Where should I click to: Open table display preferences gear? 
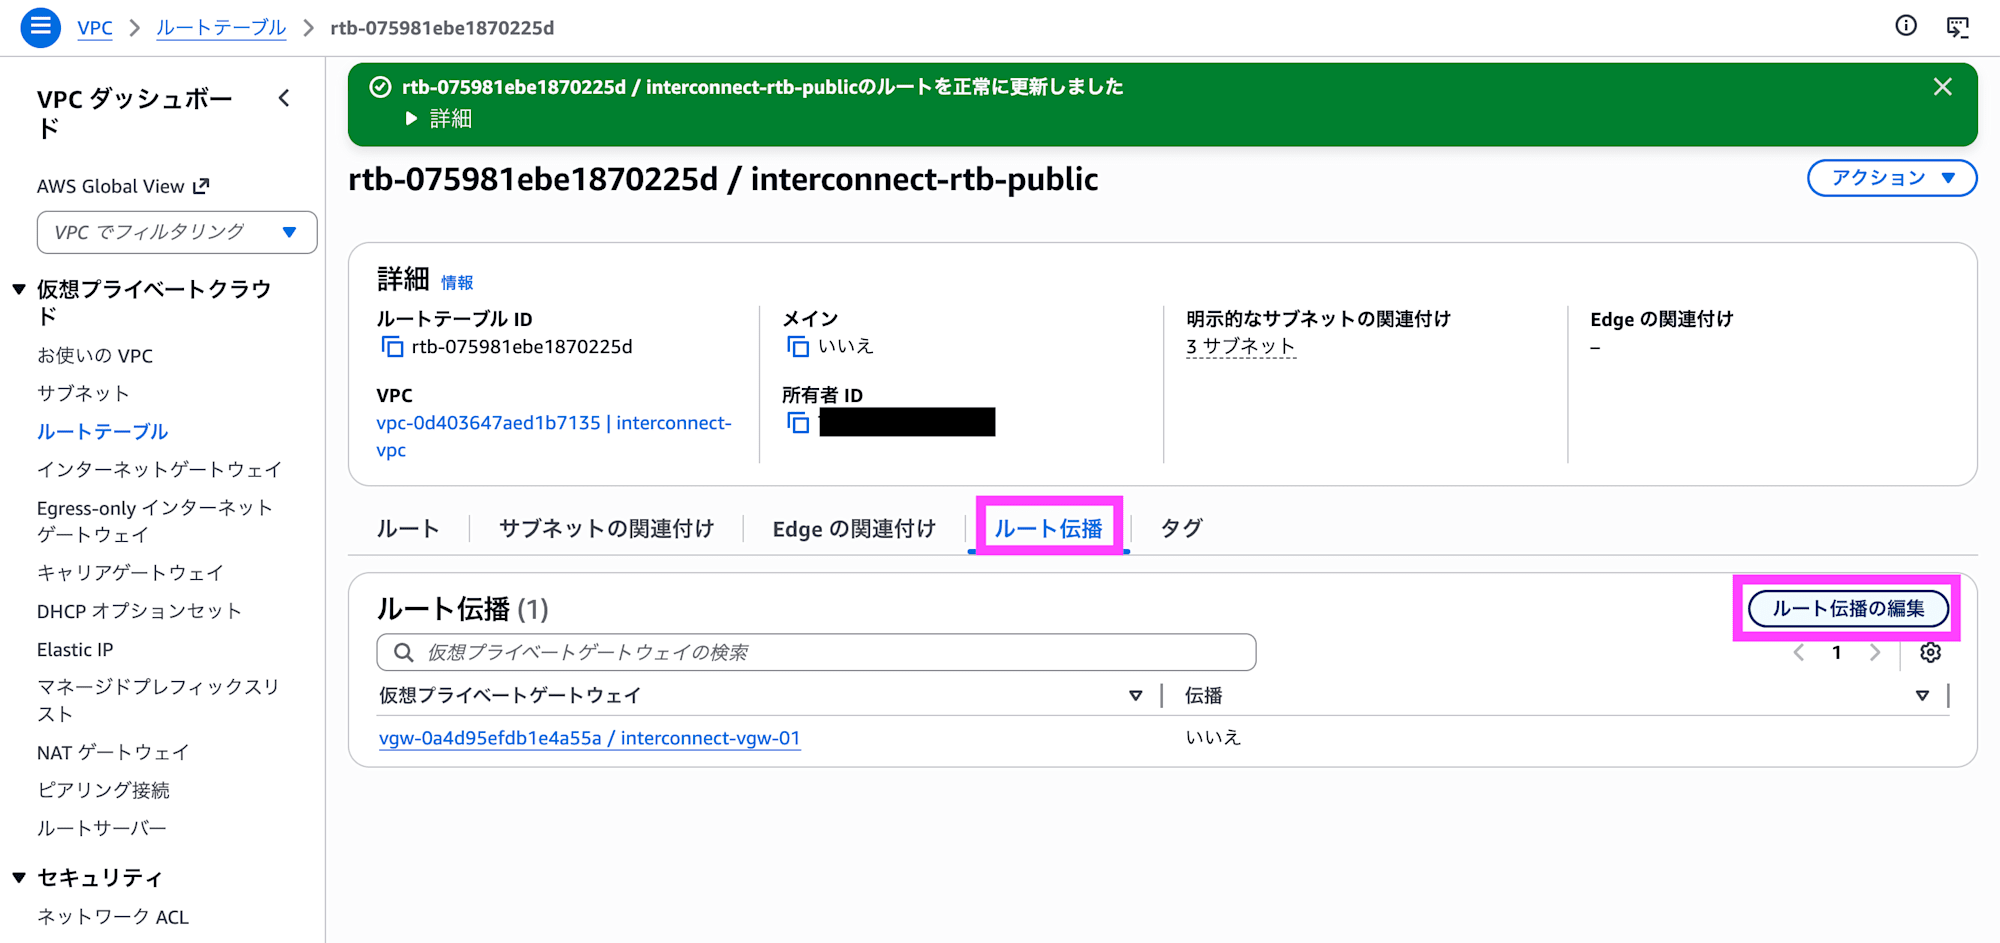(x=1930, y=652)
